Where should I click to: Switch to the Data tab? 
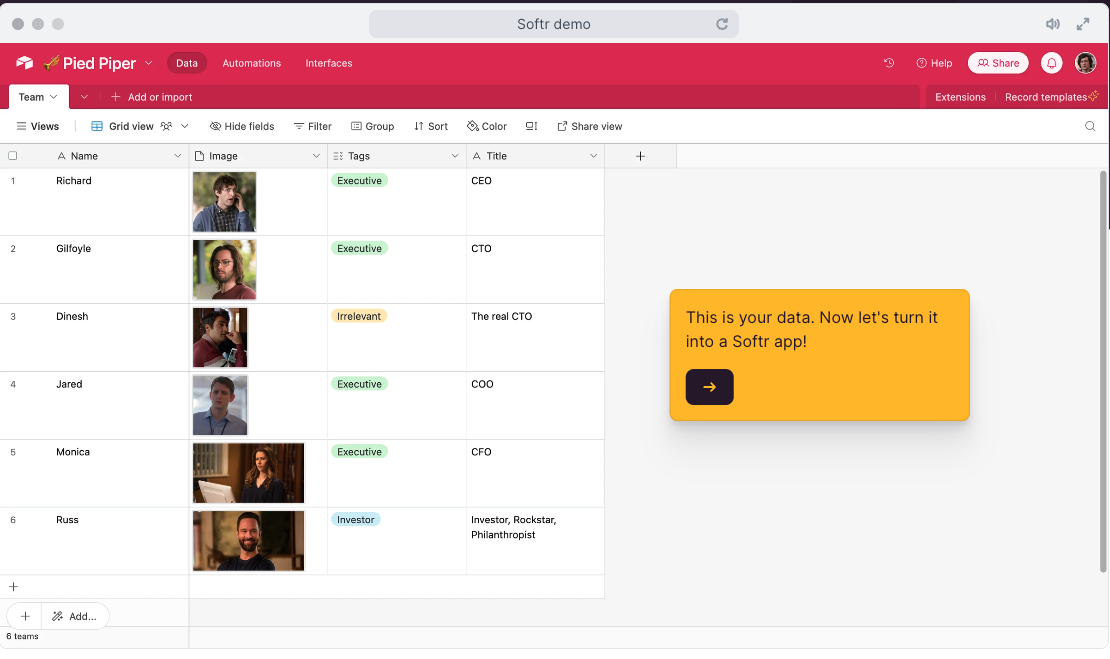[x=187, y=63]
